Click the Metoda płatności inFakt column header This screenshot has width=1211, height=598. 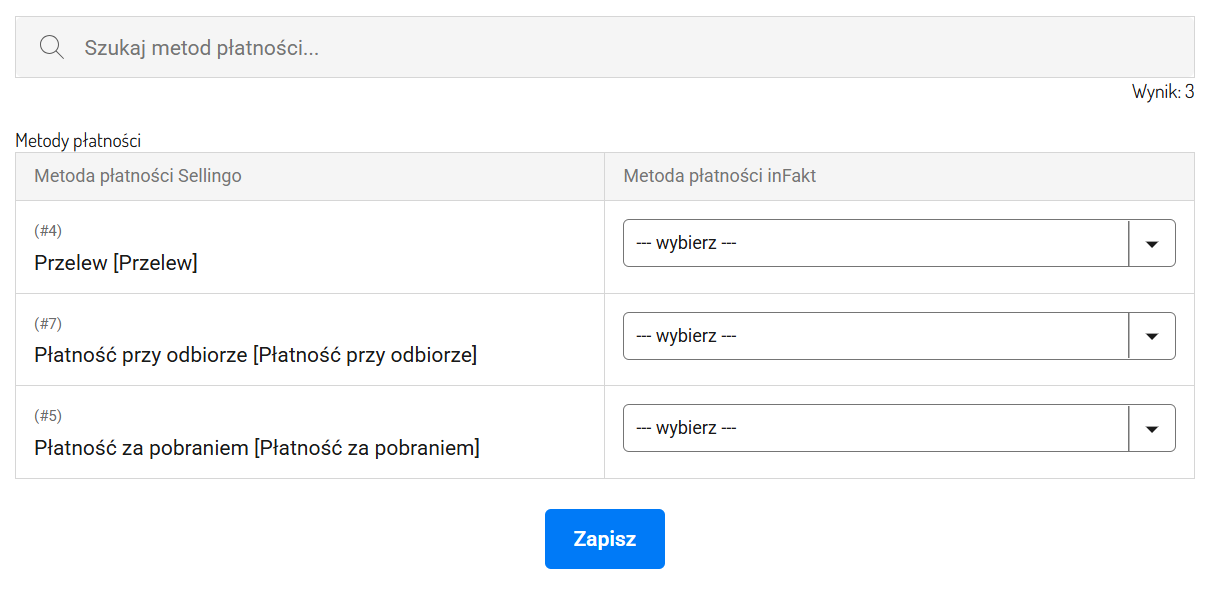point(720,176)
